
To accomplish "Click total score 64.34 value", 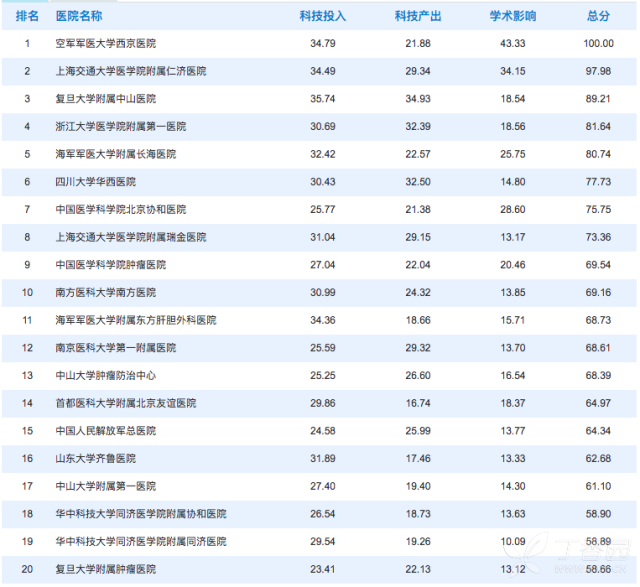I will pos(598,431).
